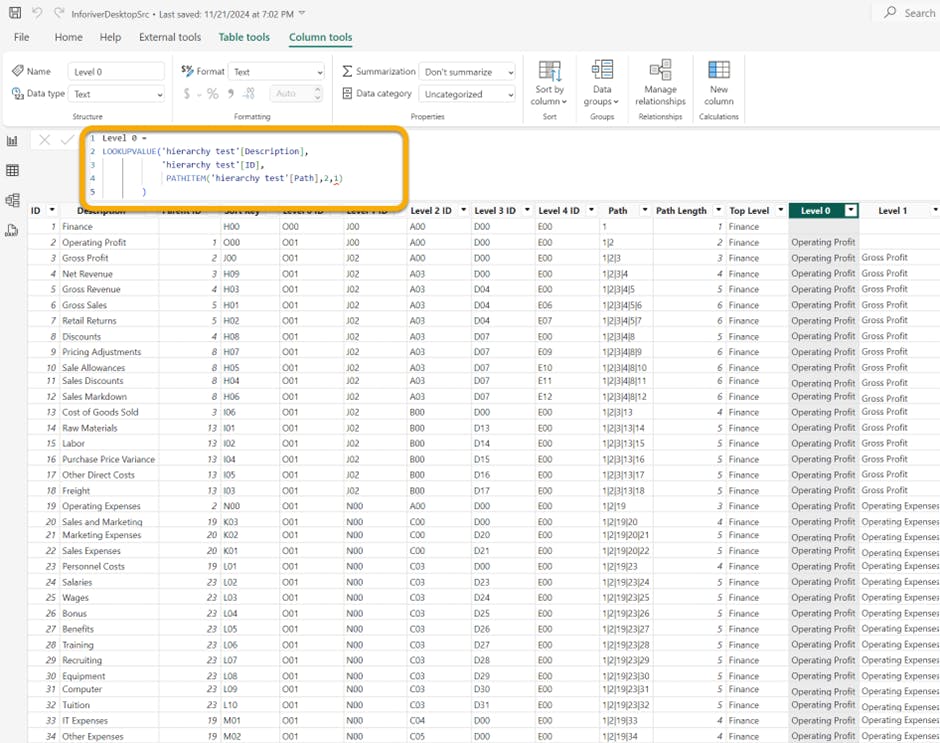Open the External tools tab
Viewport: 940px width, 743px height.
pos(169,37)
